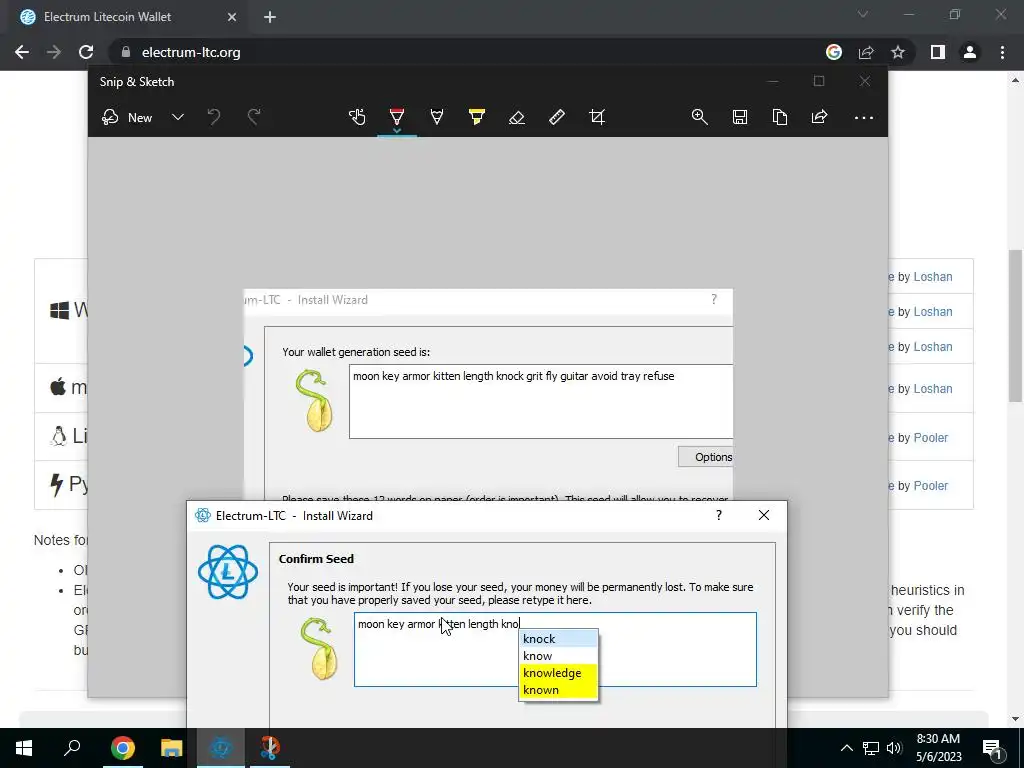Share this page from the address bar
This screenshot has height=768, width=1024.
point(866,52)
